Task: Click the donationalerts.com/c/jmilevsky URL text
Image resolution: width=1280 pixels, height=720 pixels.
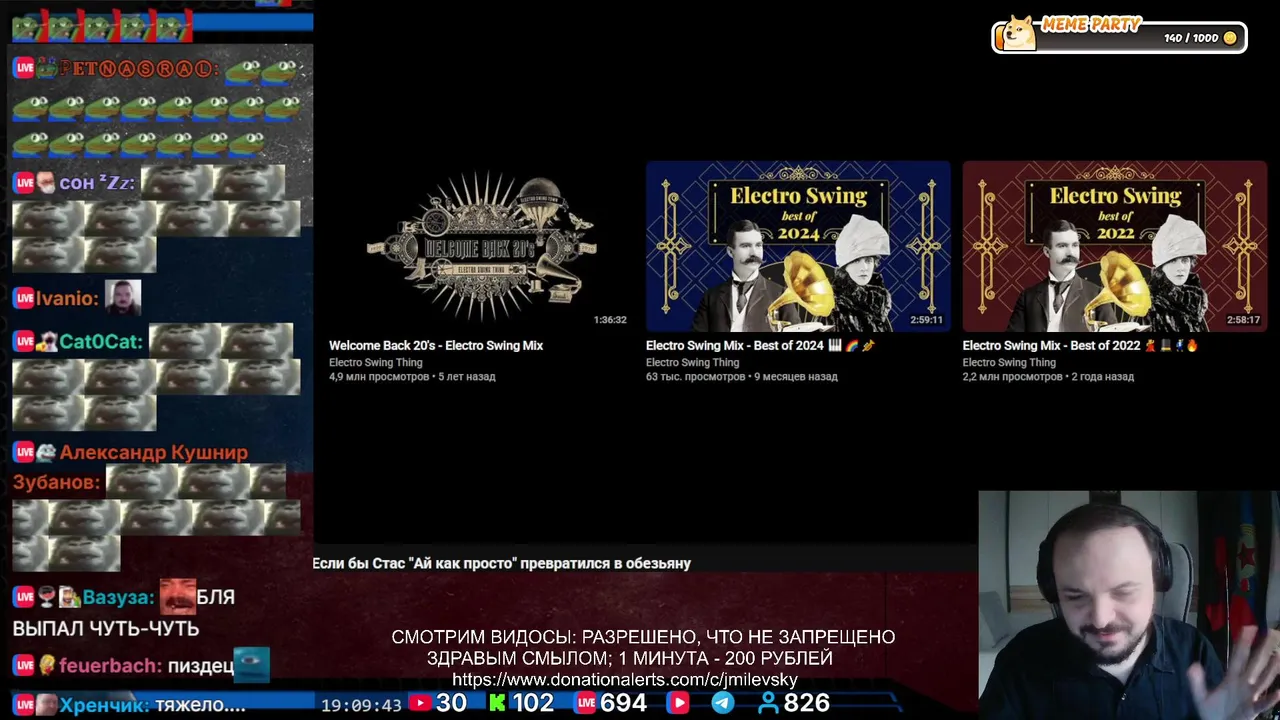Action: click(625, 680)
